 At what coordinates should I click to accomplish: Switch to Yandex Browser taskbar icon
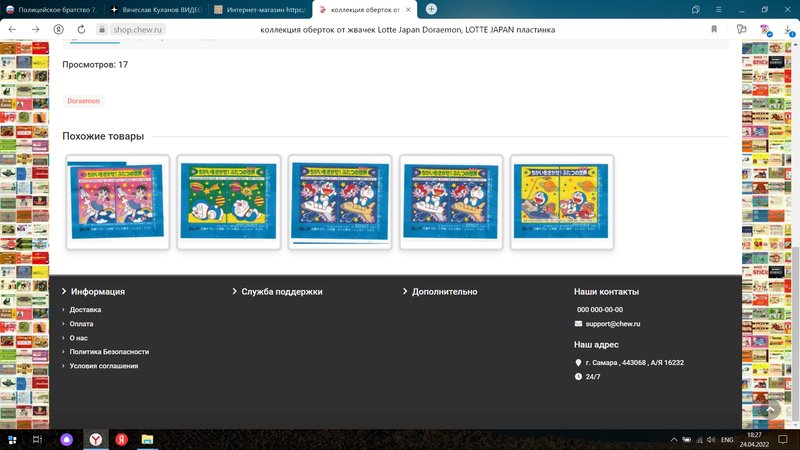pos(95,439)
